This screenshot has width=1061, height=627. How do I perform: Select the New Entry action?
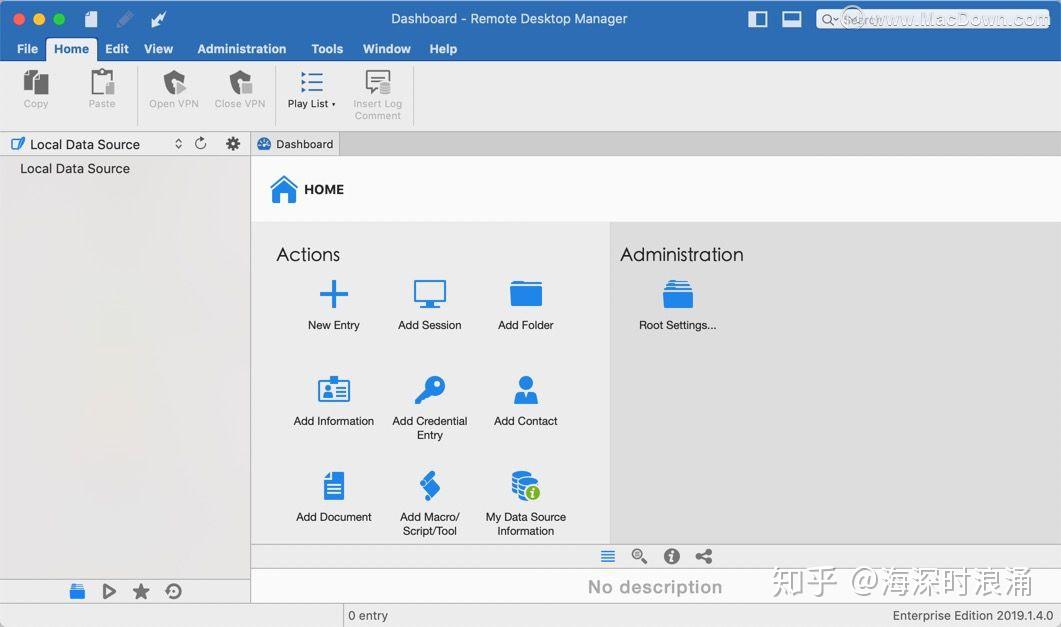coord(333,293)
